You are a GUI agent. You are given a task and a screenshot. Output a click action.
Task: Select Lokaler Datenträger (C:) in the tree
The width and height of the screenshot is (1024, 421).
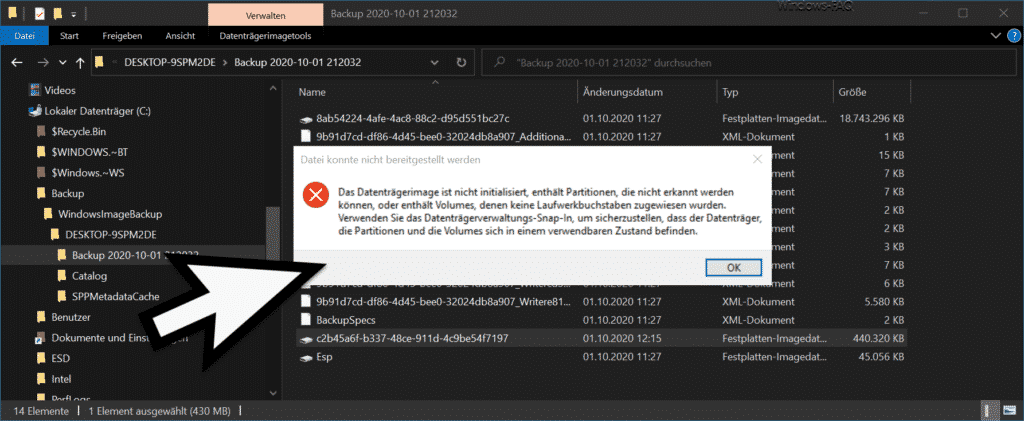pyautogui.click(x=98, y=111)
